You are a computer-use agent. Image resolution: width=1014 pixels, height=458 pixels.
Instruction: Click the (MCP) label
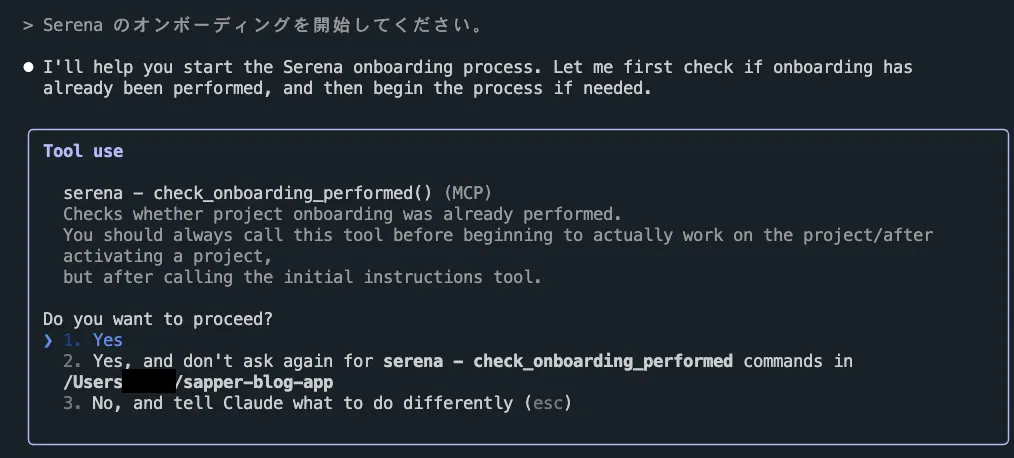(468, 193)
